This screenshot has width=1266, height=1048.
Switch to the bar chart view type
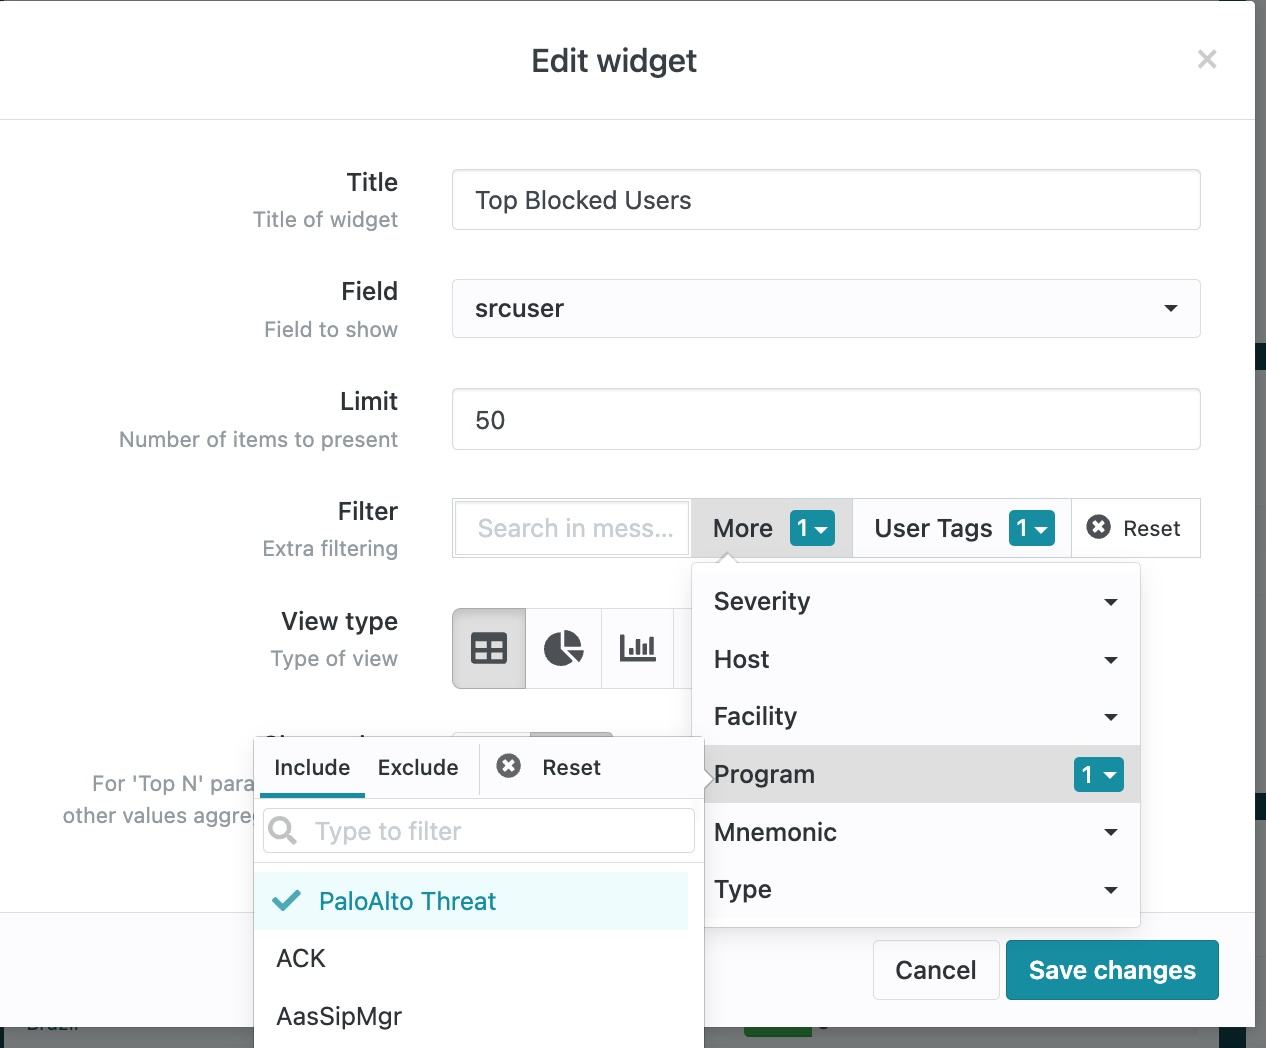[638, 648]
